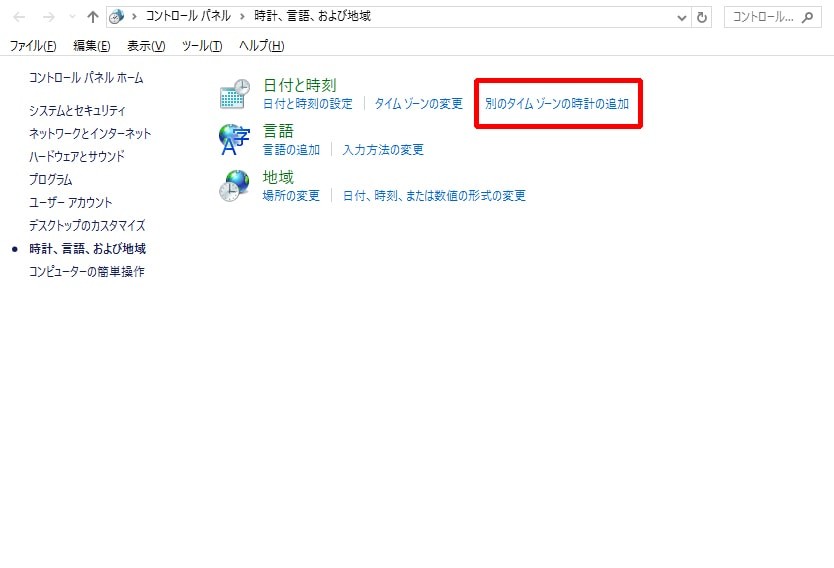834x568 pixels.
Task: Click 言語の追加
Action: [x=291, y=149]
